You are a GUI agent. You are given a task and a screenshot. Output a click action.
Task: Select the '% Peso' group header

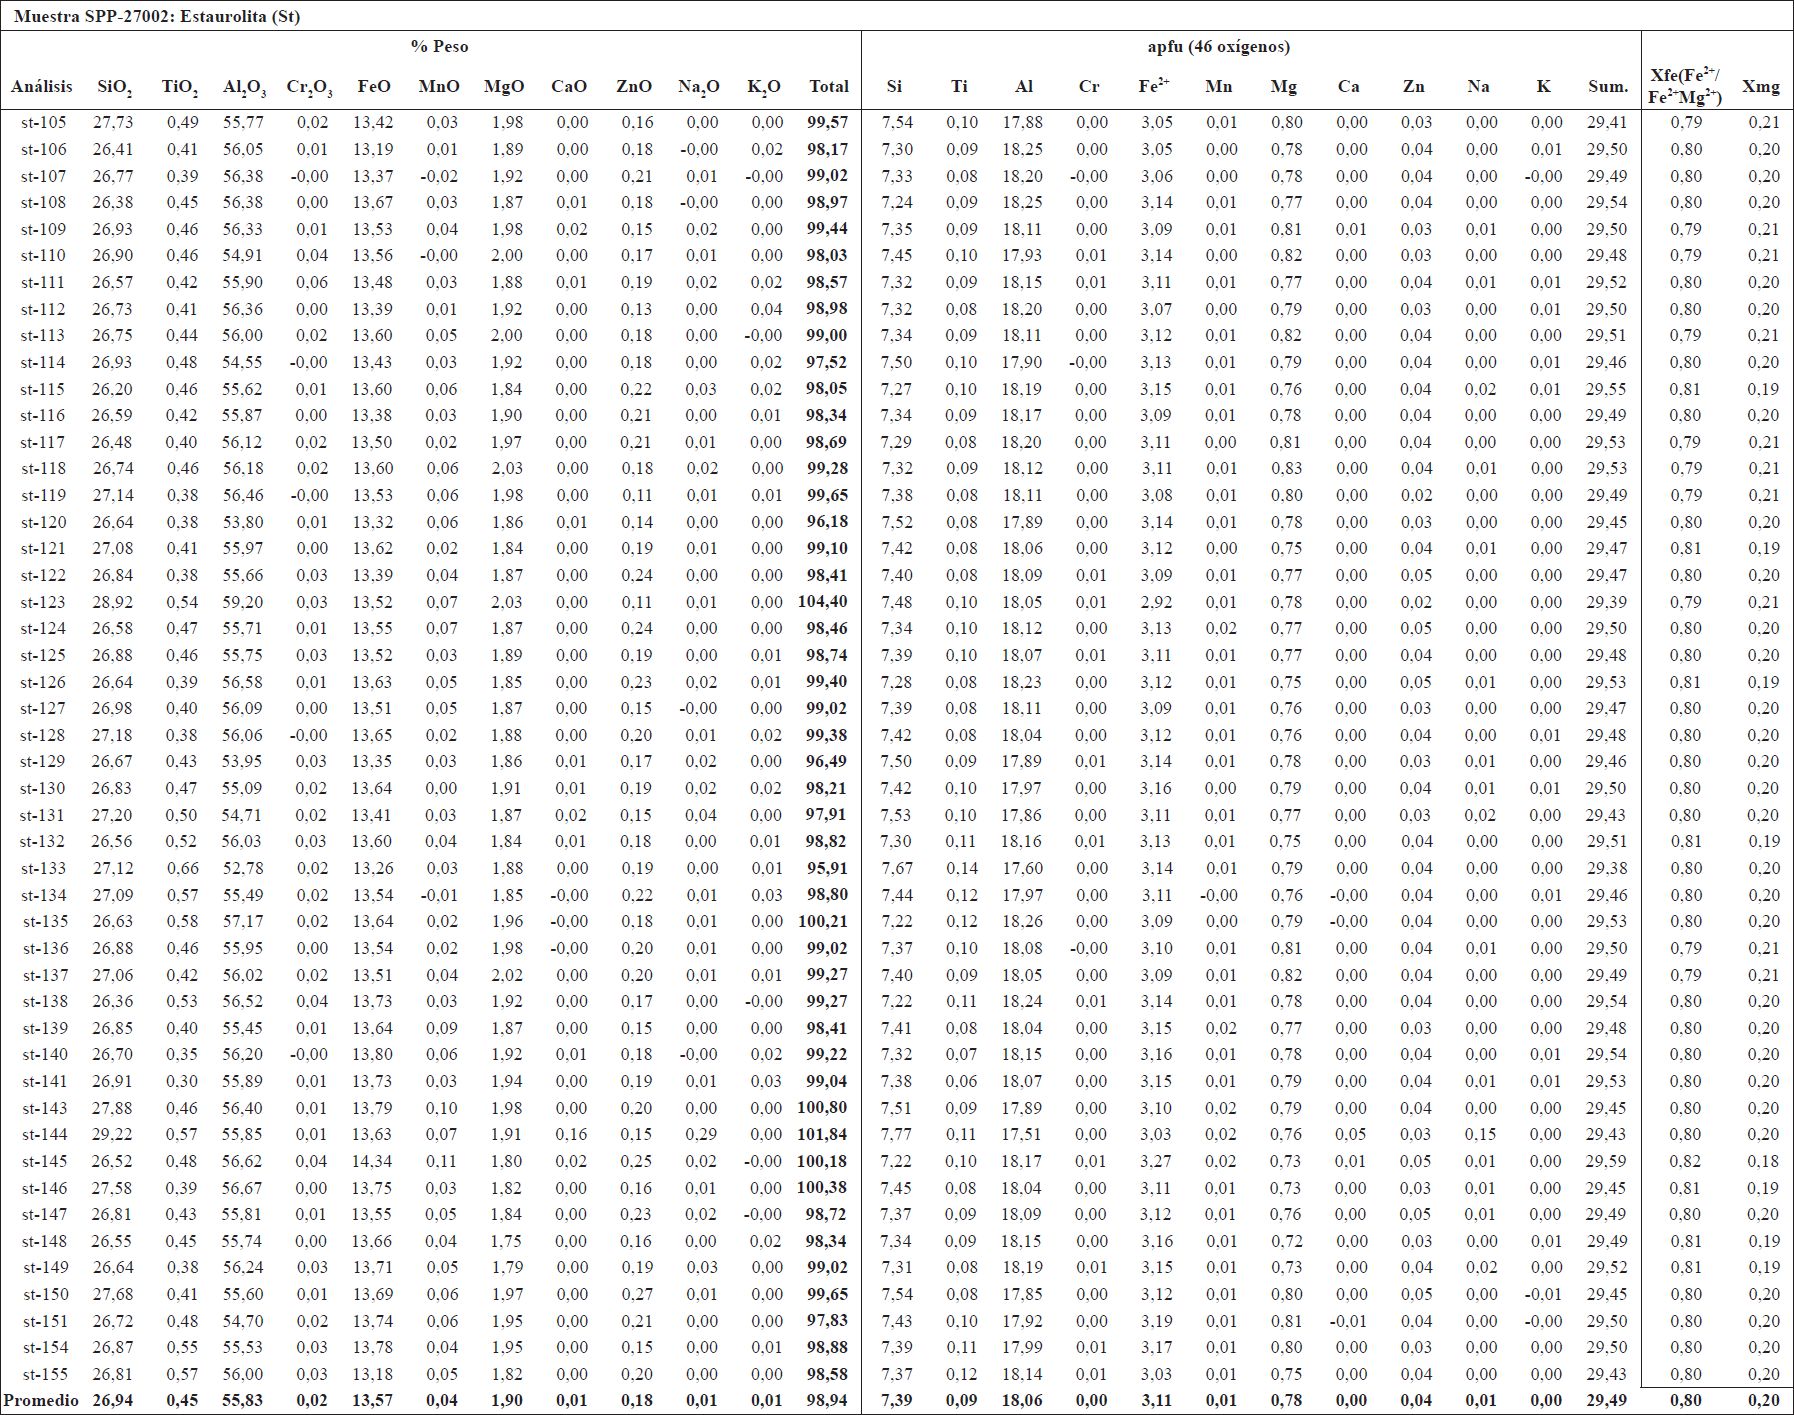[x=439, y=46]
